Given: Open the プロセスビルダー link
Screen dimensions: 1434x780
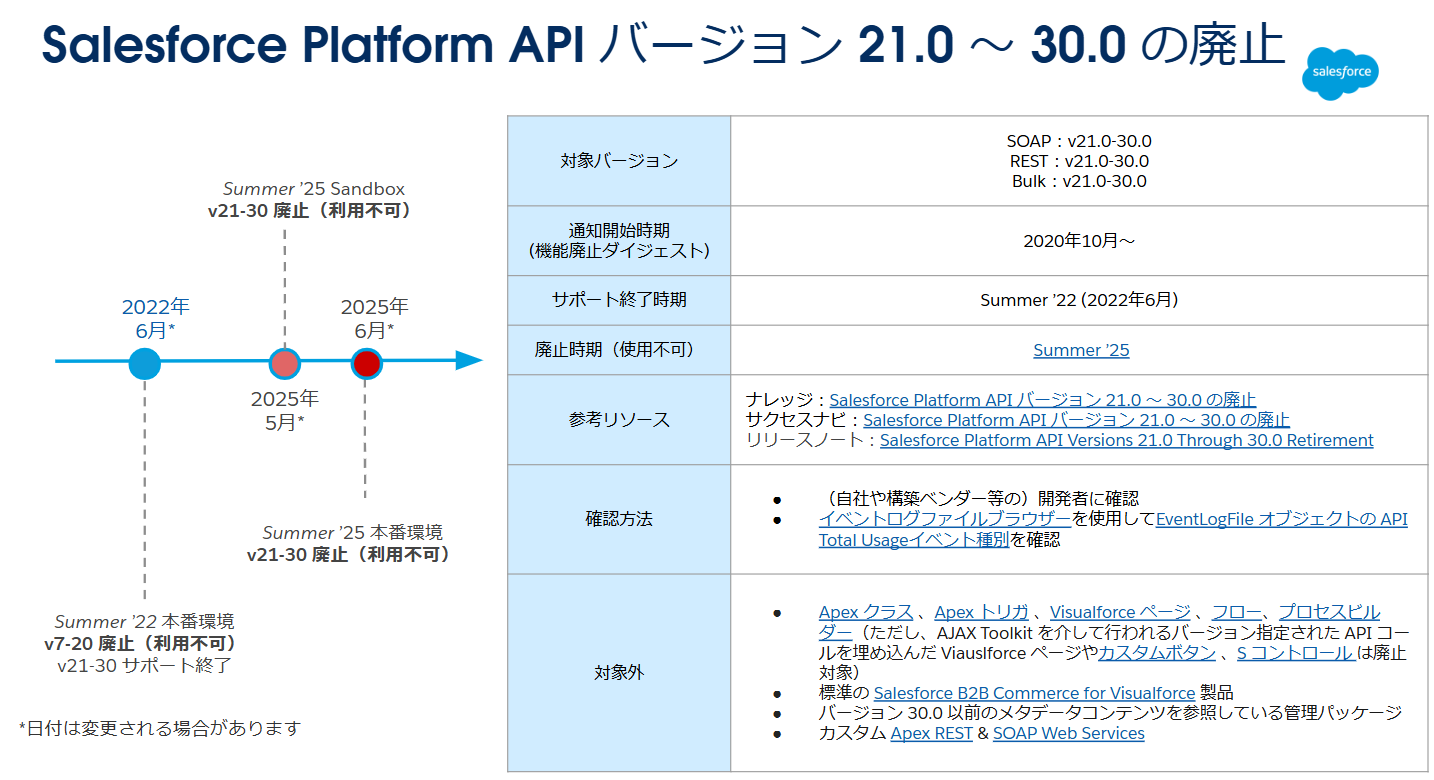Looking at the screenshot, I should (1330, 610).
